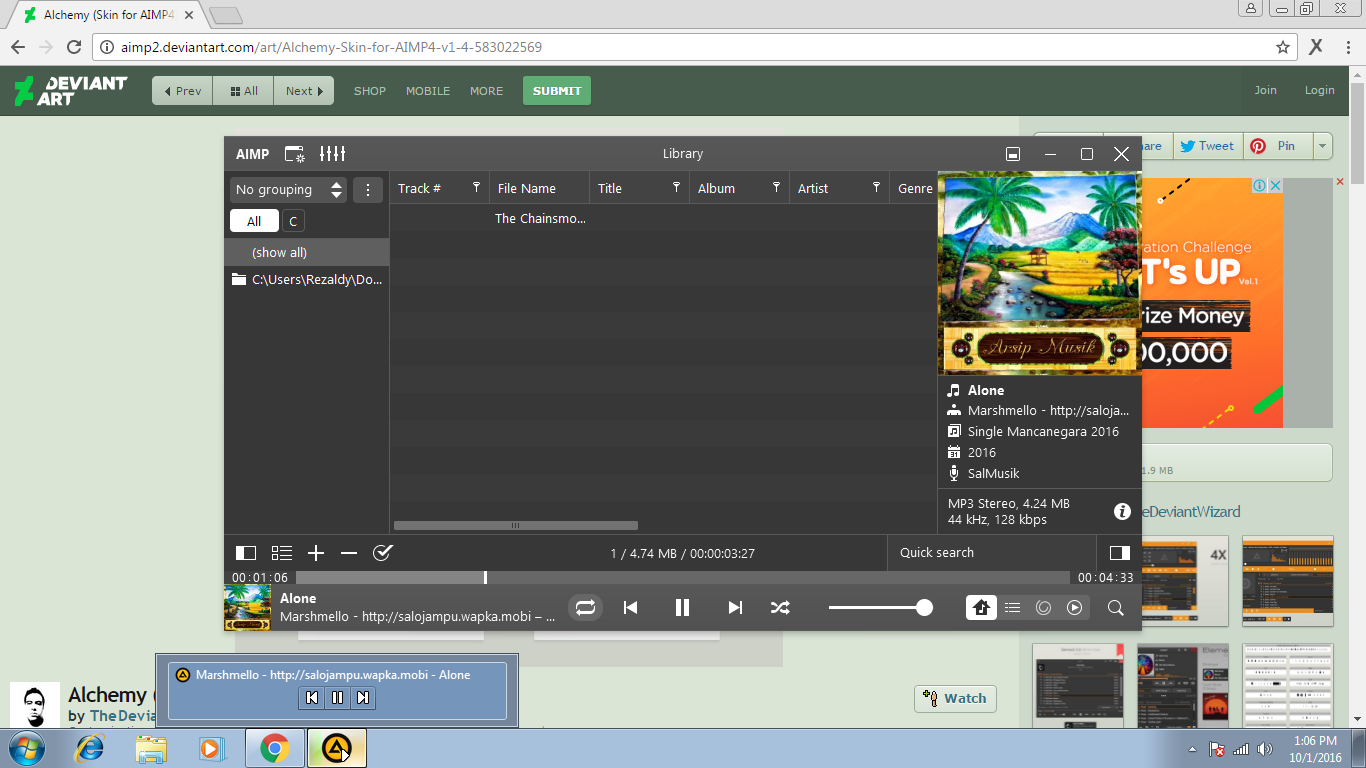
Task: Open the sound effects equalizer icon
Action: pos(332,154)
